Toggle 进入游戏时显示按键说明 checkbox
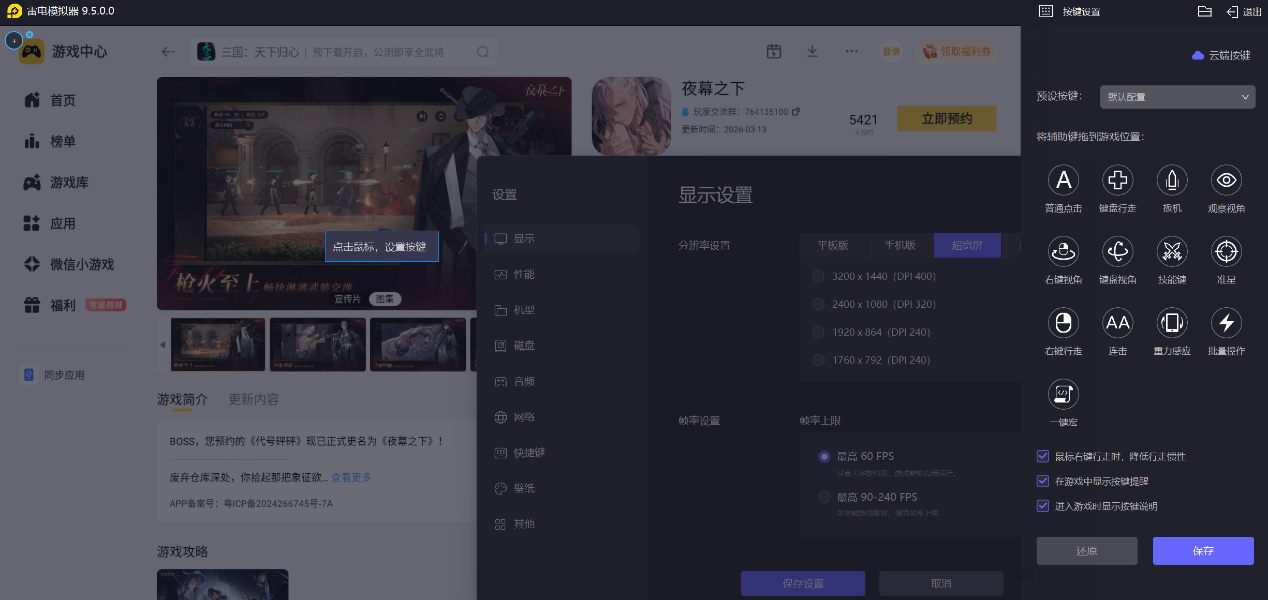 1043,506
